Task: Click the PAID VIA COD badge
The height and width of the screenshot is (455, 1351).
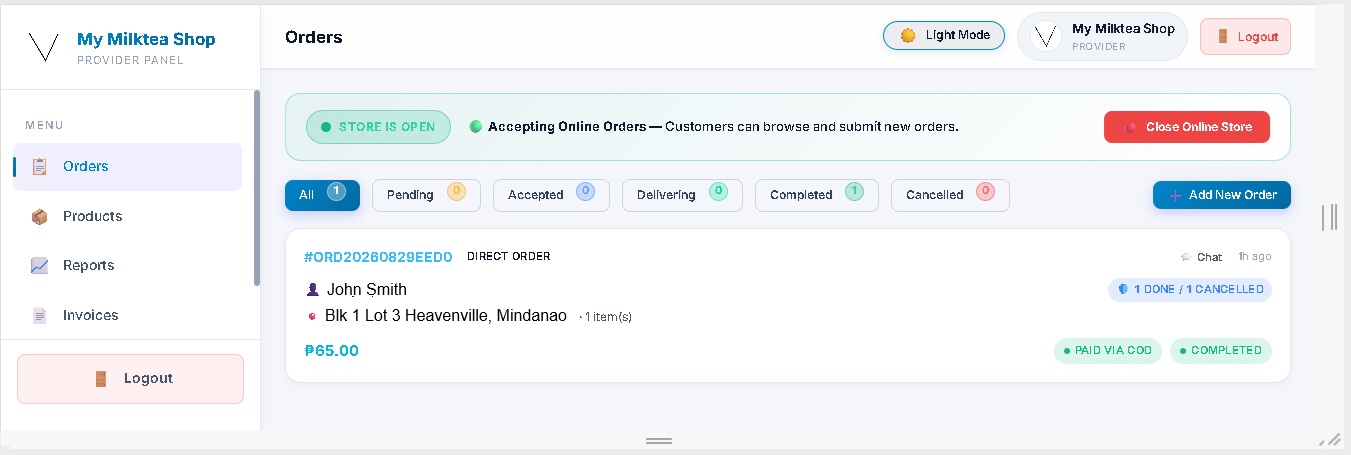Action: click(x=1108, y=351)
